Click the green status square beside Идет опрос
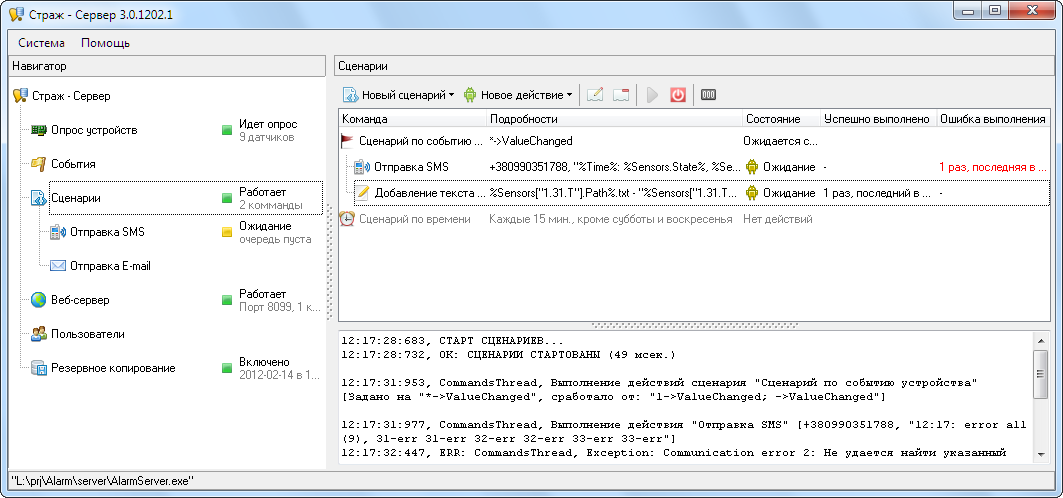The height and width of the screenshot is (498, 1063). [227, 130]
